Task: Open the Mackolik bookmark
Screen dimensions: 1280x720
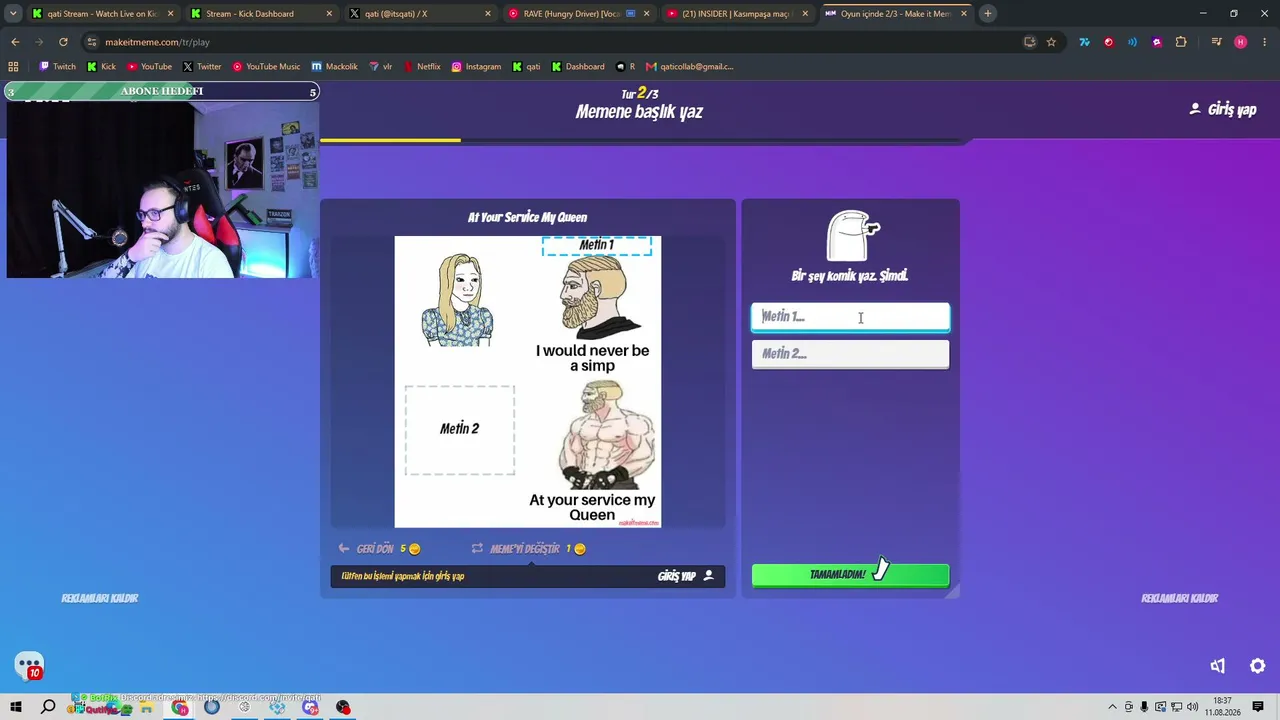Action: pos(334,67)
